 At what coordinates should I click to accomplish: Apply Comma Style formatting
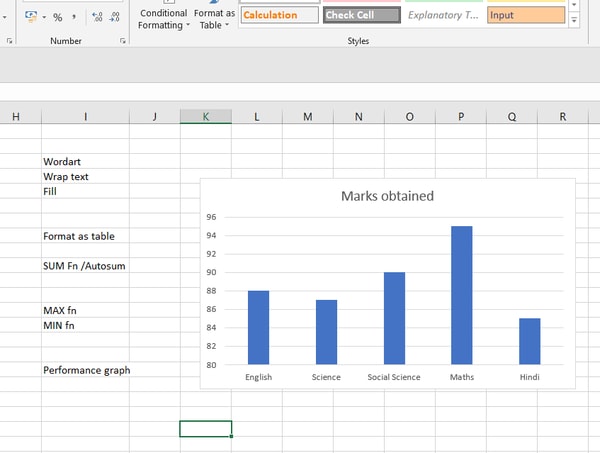(74, 17)
